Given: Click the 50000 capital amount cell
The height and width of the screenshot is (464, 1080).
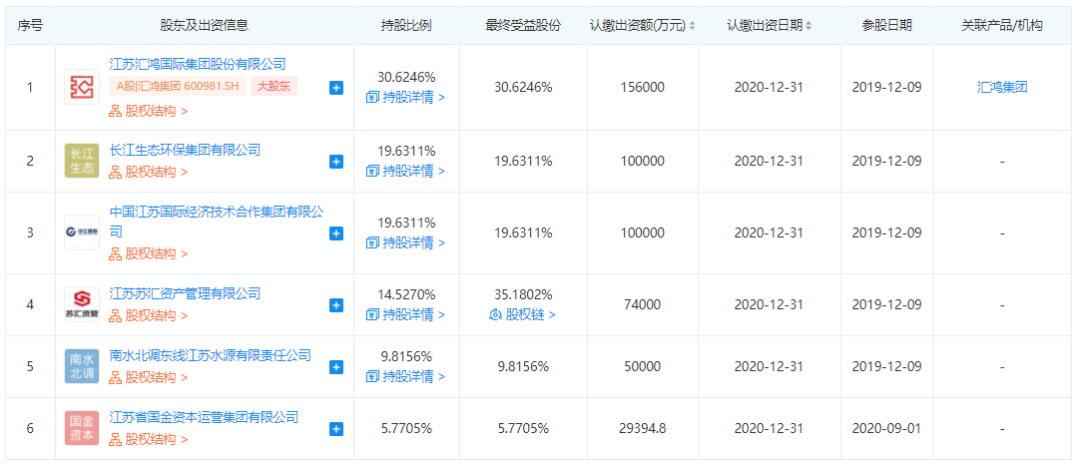Looking at the screenshot, I should point(642,367).
